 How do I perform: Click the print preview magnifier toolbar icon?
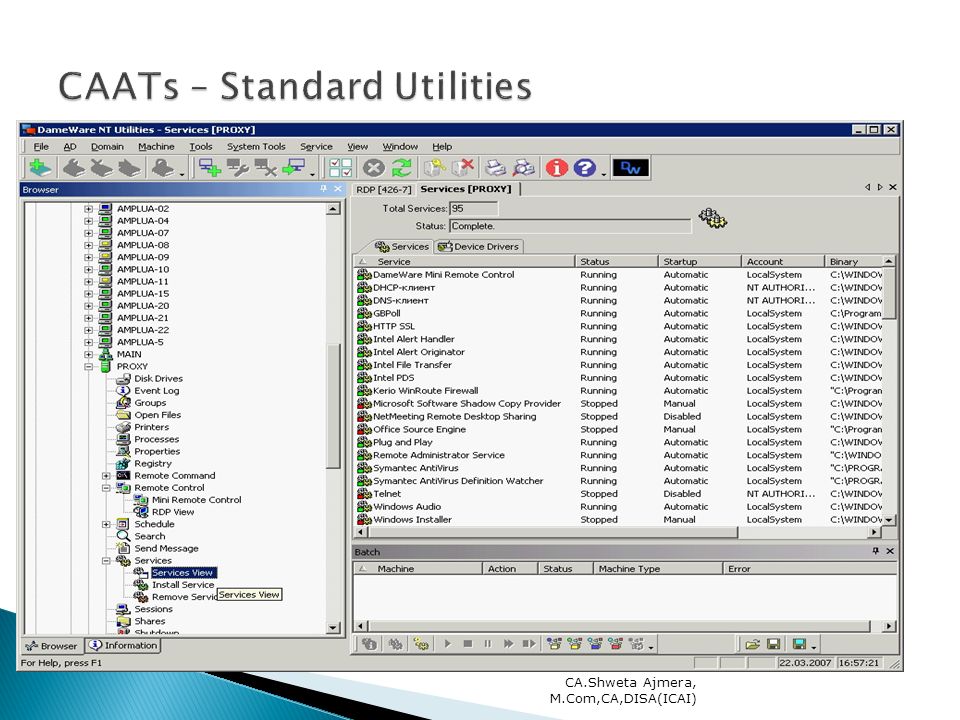coord(524,168)
